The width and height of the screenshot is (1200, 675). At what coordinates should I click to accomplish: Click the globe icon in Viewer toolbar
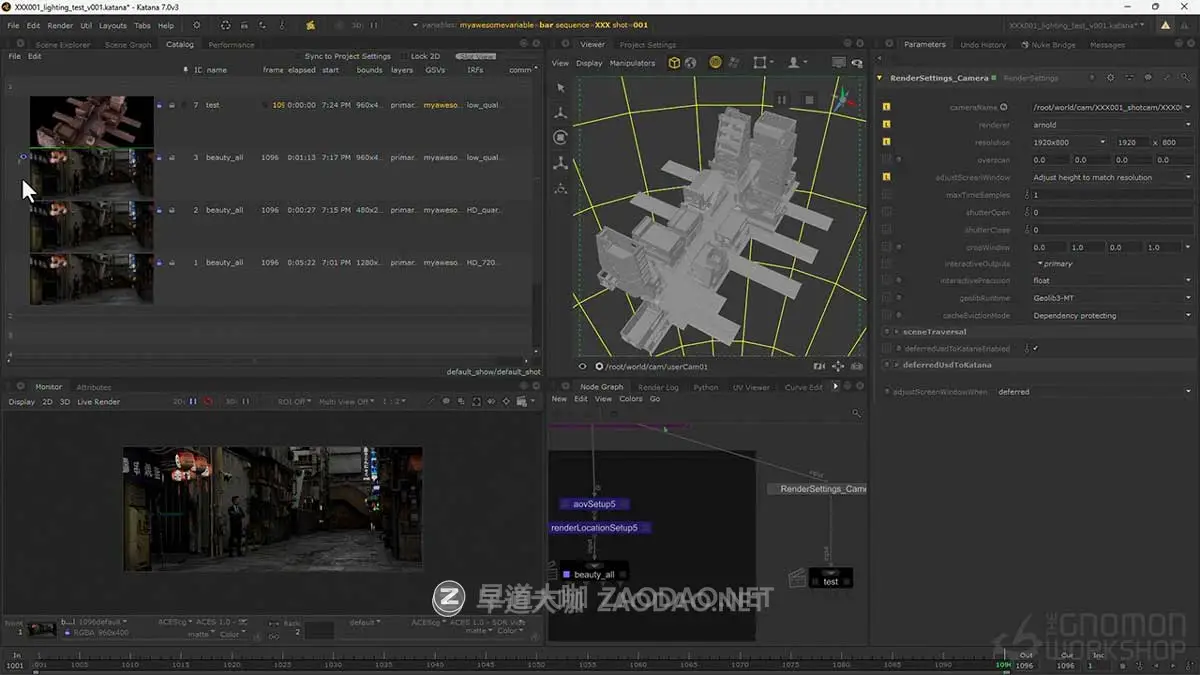pos(689,63)
